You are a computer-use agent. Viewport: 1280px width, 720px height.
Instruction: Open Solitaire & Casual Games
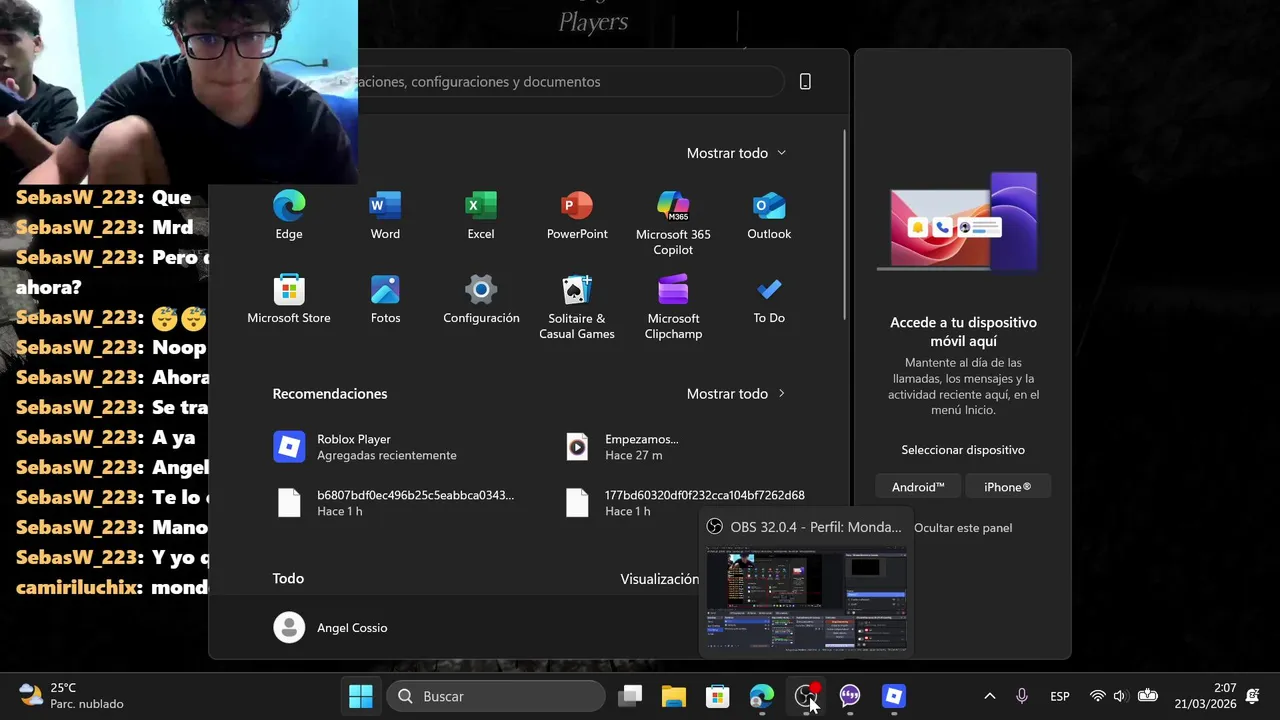pos(577,306)
